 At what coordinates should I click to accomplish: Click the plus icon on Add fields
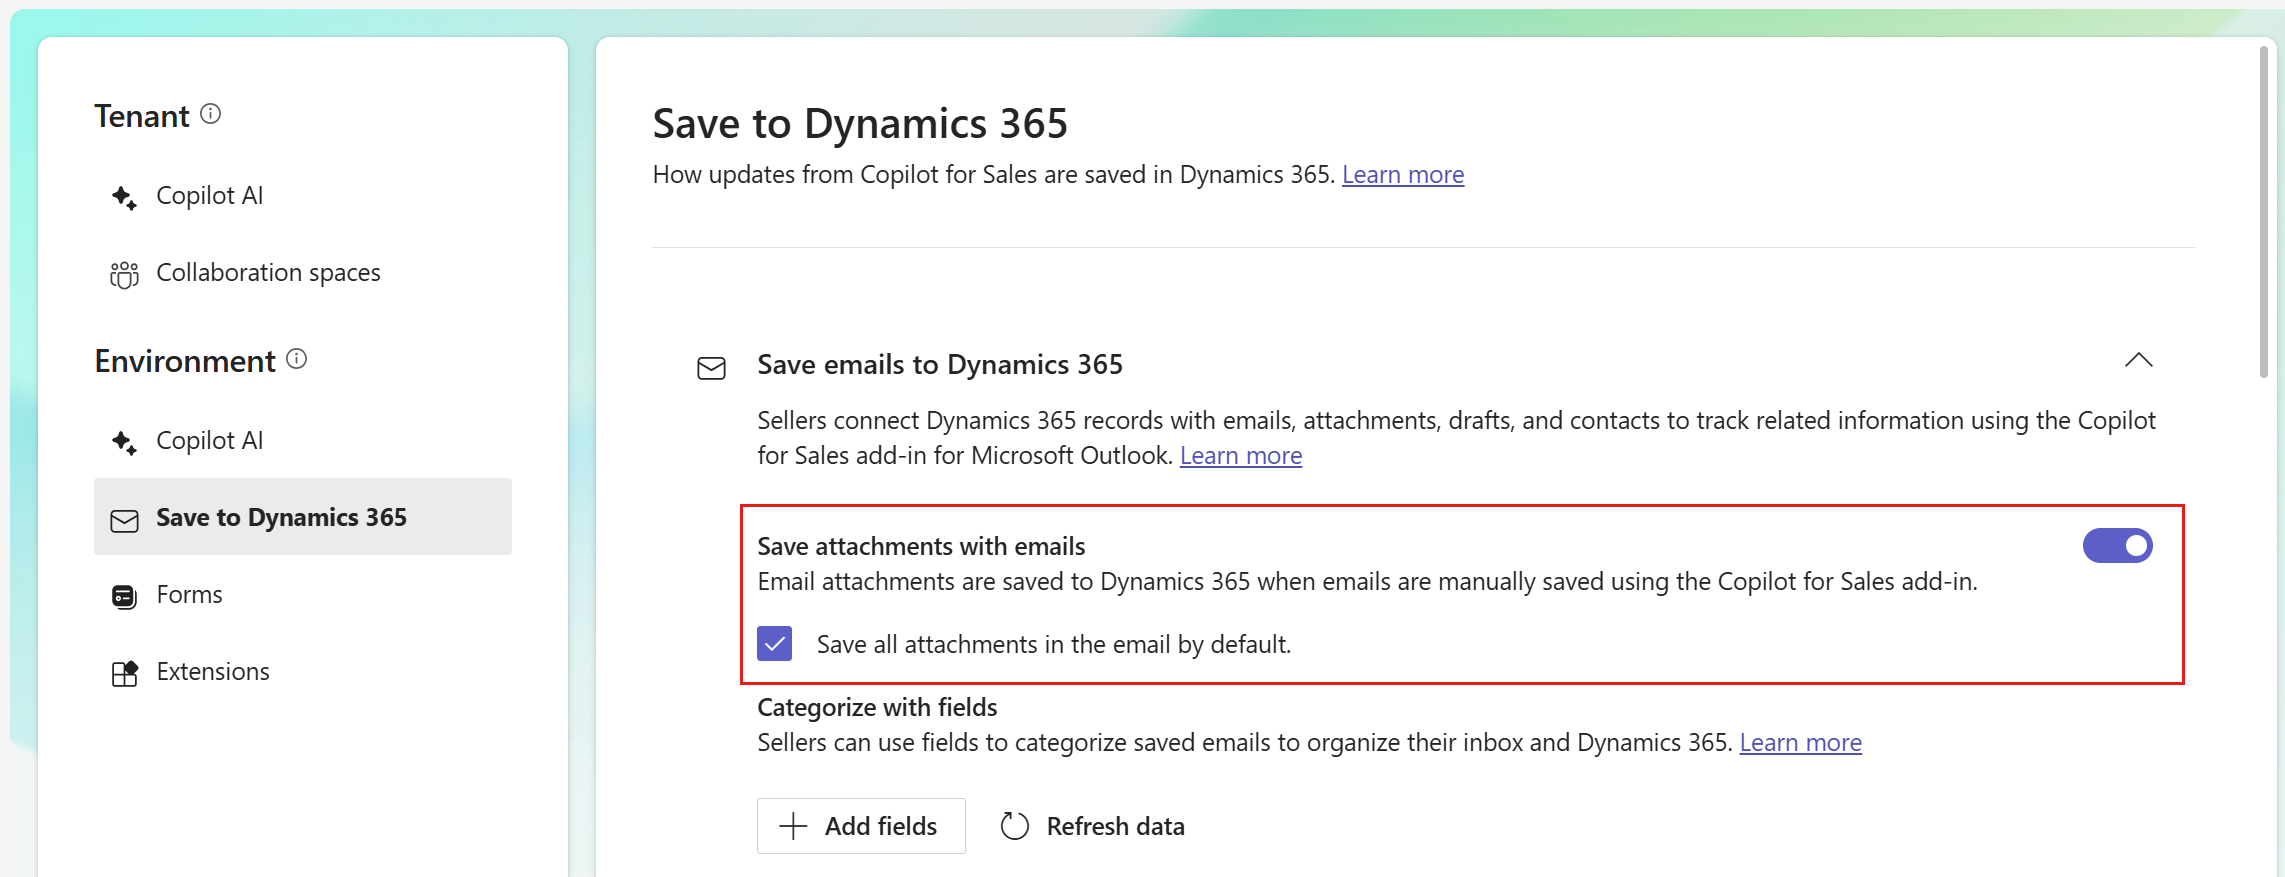(x=793, y=826)
